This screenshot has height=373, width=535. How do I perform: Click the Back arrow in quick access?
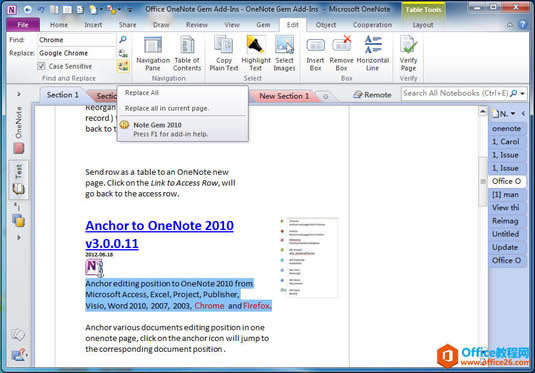28,10
